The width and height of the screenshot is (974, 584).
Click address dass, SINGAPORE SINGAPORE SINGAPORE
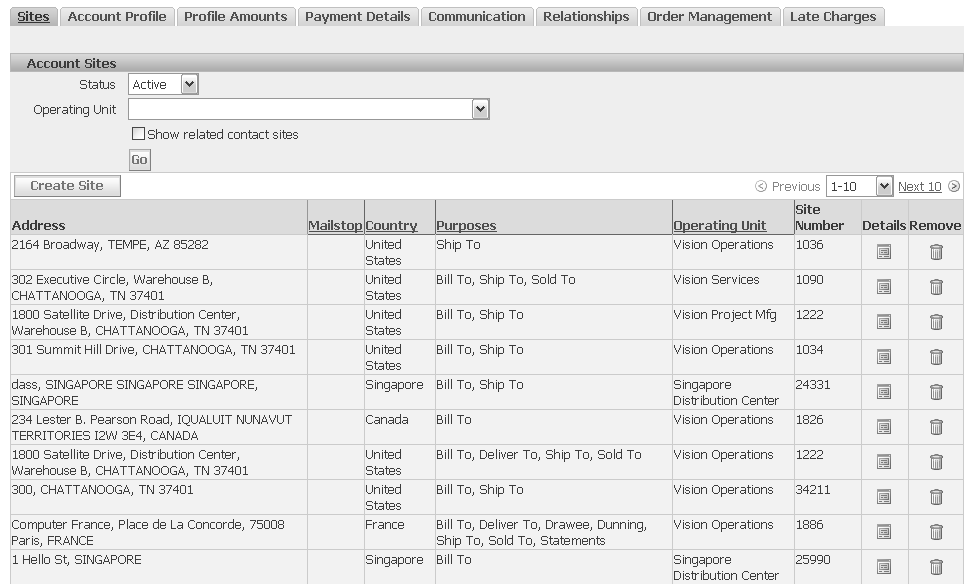click(135, 393)
